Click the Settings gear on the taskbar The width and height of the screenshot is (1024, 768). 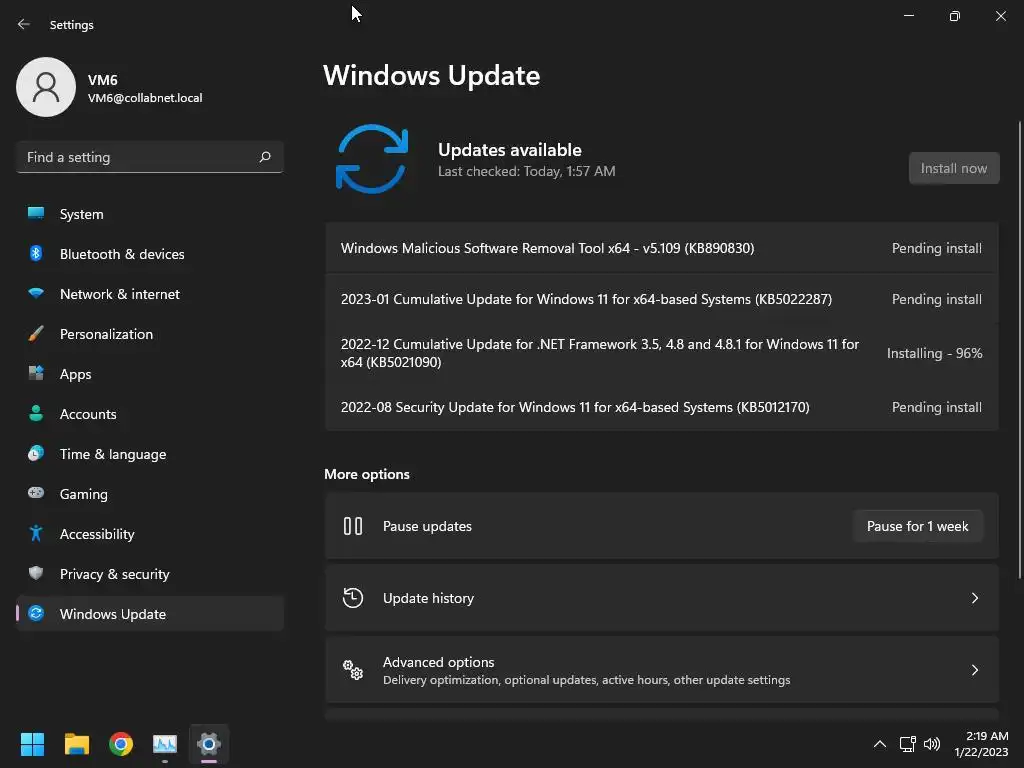point(209,744)
